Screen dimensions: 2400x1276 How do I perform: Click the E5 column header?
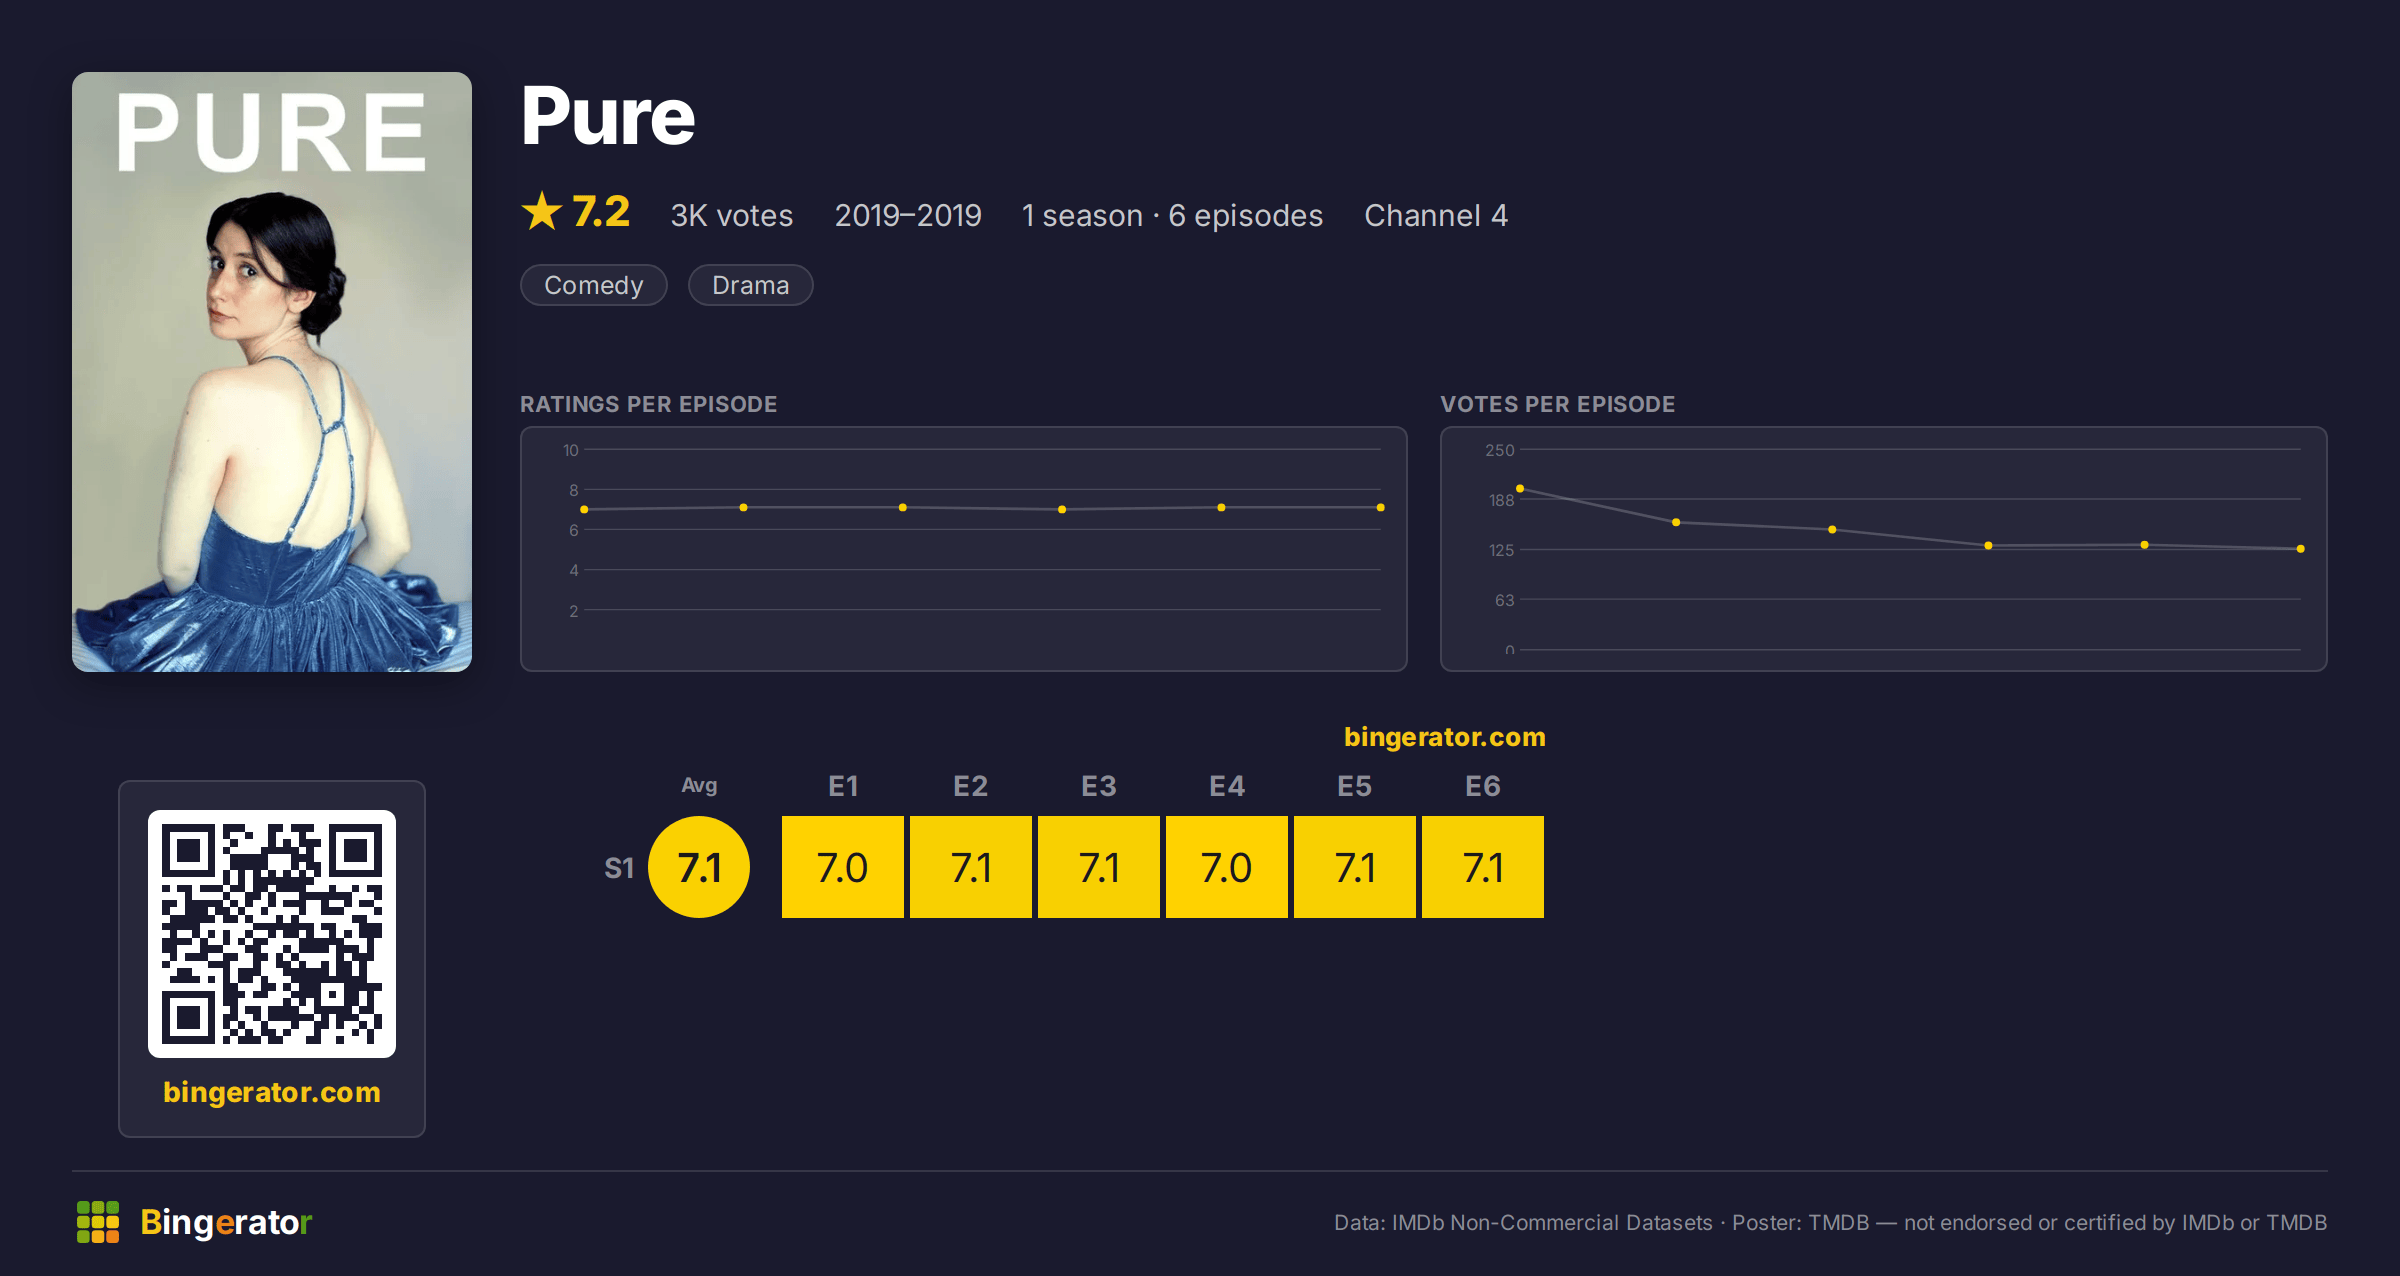pos(1355,786)
